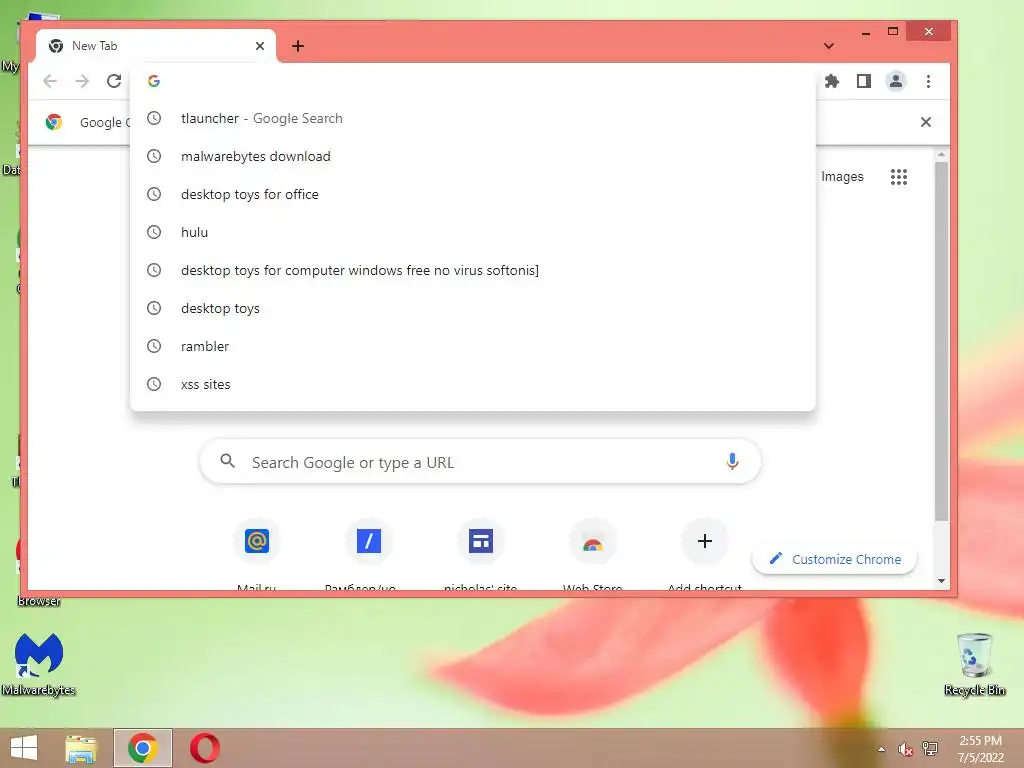Click the magnifier icon in the search box

[227, 461]
